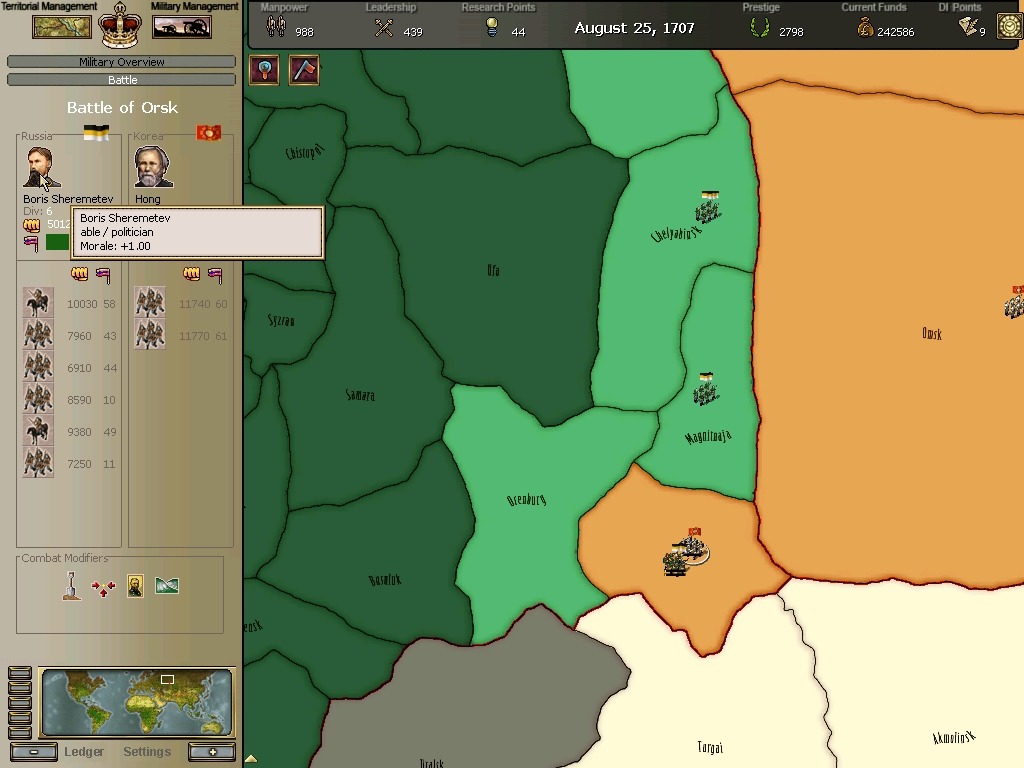
Task: Click the Akmolinsk province label
Action: click(x=953, y=737)
